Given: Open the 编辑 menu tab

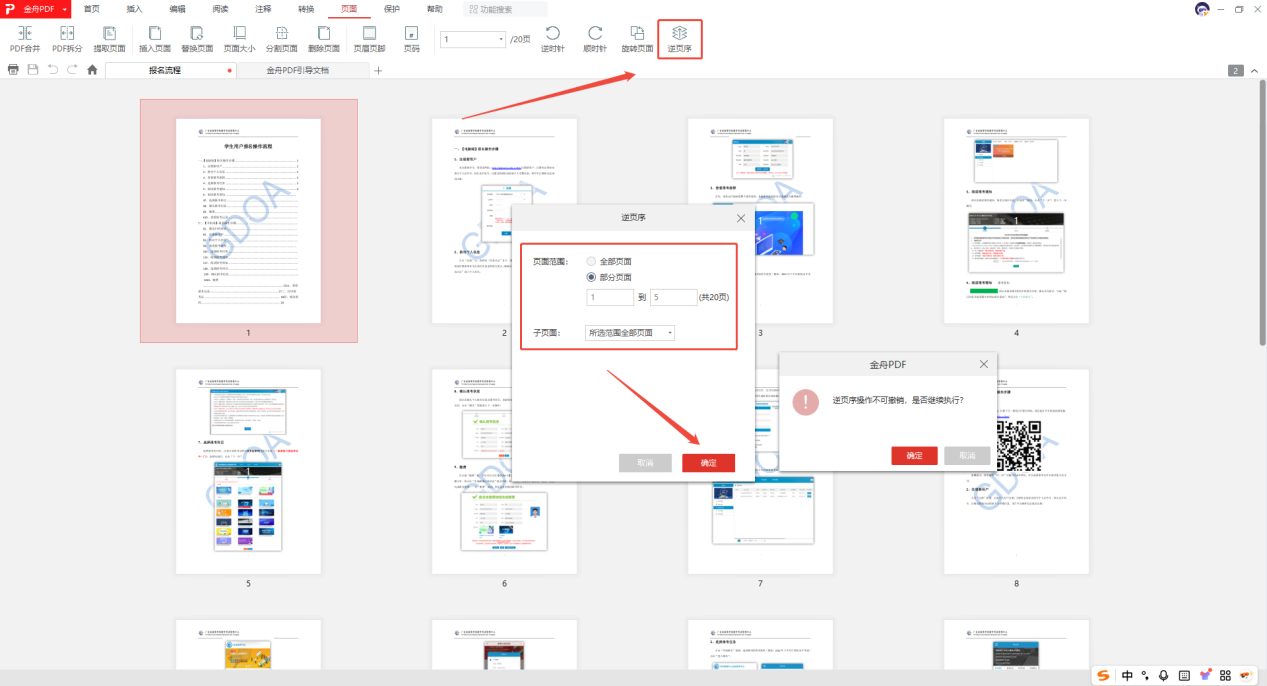Looking at the screenshot, I should 177,8.
